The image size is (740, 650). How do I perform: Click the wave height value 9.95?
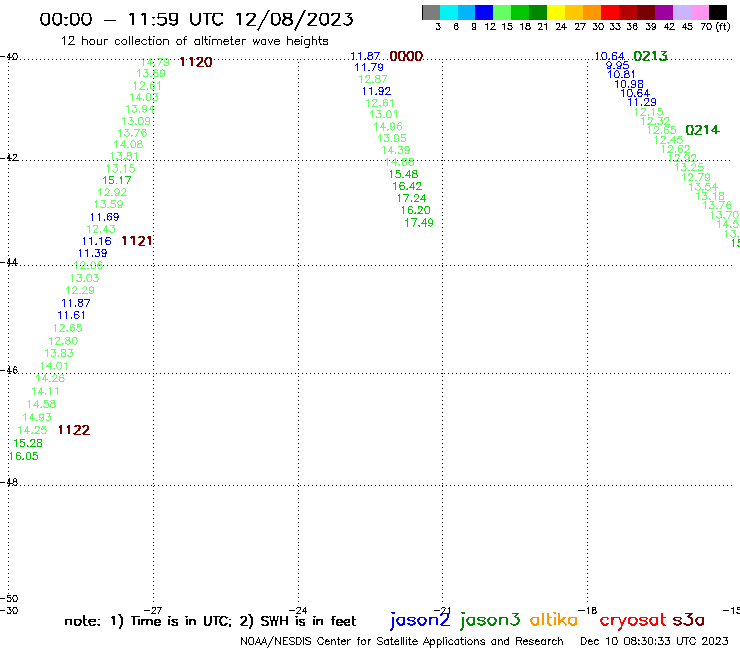tap(617, 66)
